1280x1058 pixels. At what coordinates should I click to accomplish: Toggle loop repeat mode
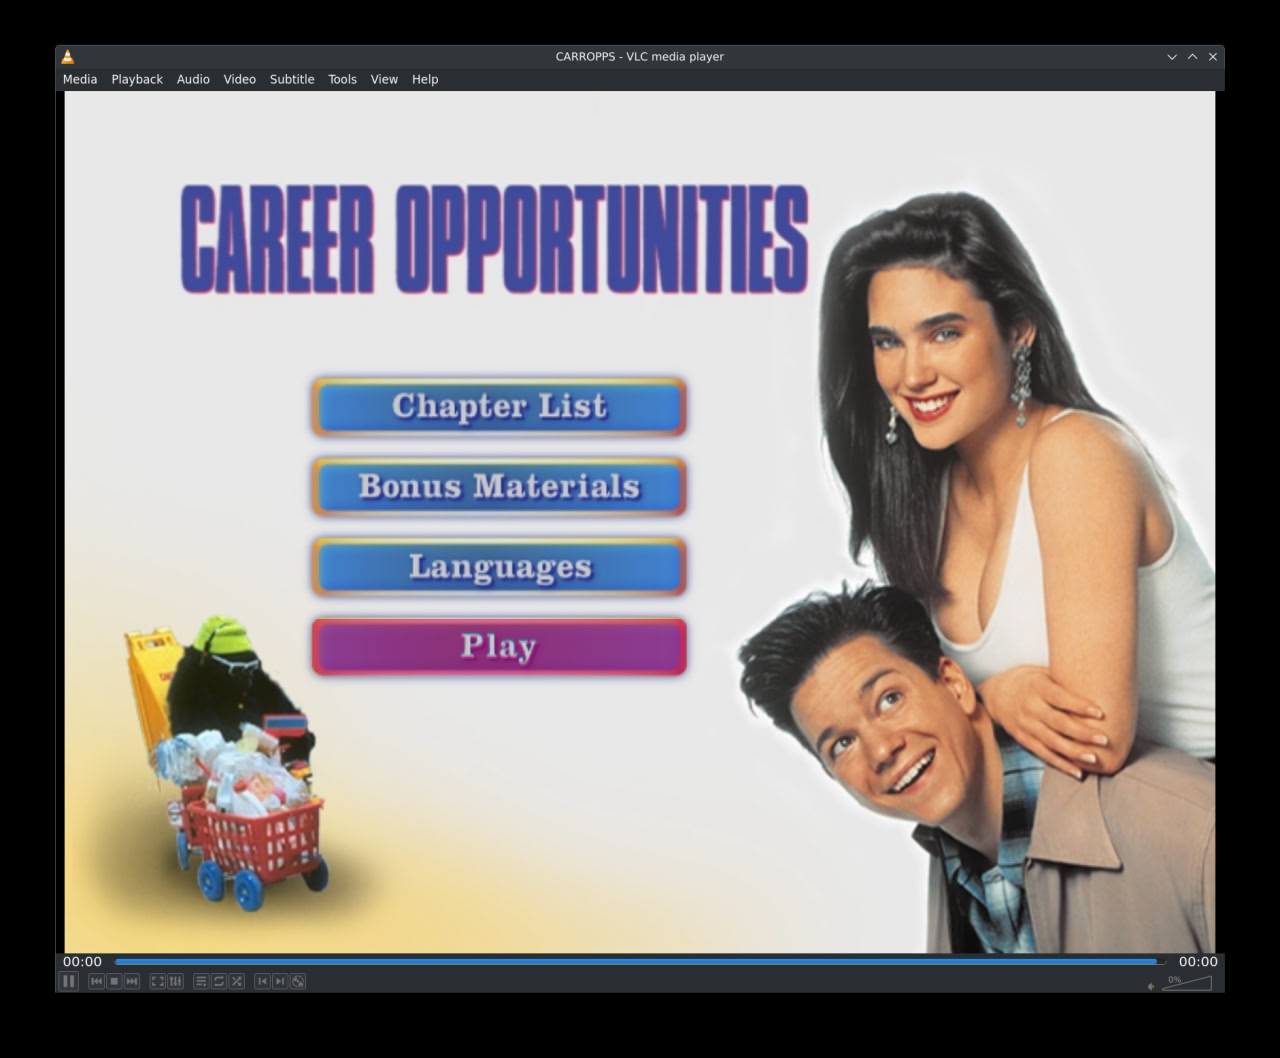(219, 981)
